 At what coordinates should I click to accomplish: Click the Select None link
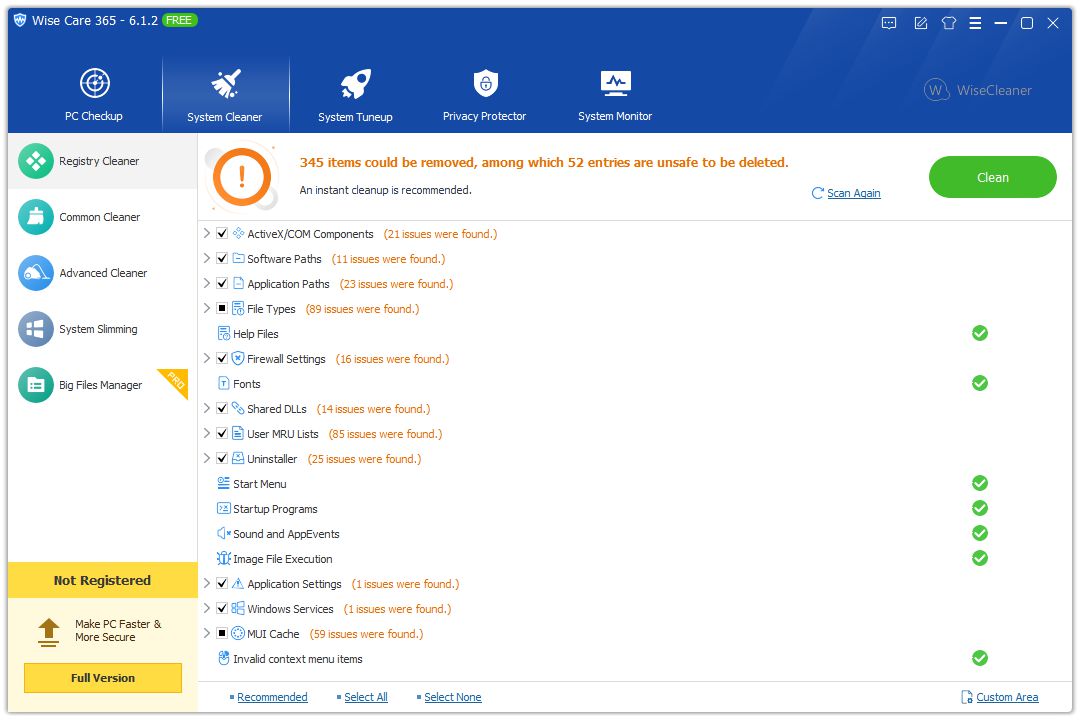[452, 697]
